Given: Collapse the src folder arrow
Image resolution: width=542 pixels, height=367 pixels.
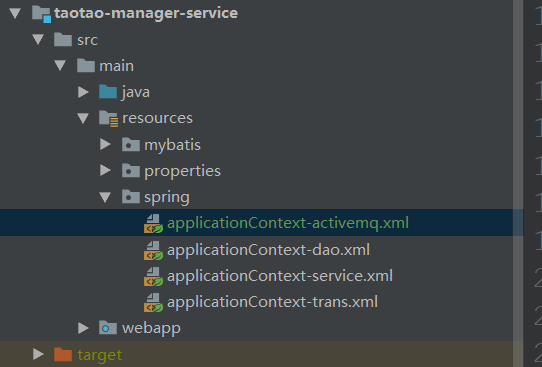Looking at the screenshot, I should [38, 40].
